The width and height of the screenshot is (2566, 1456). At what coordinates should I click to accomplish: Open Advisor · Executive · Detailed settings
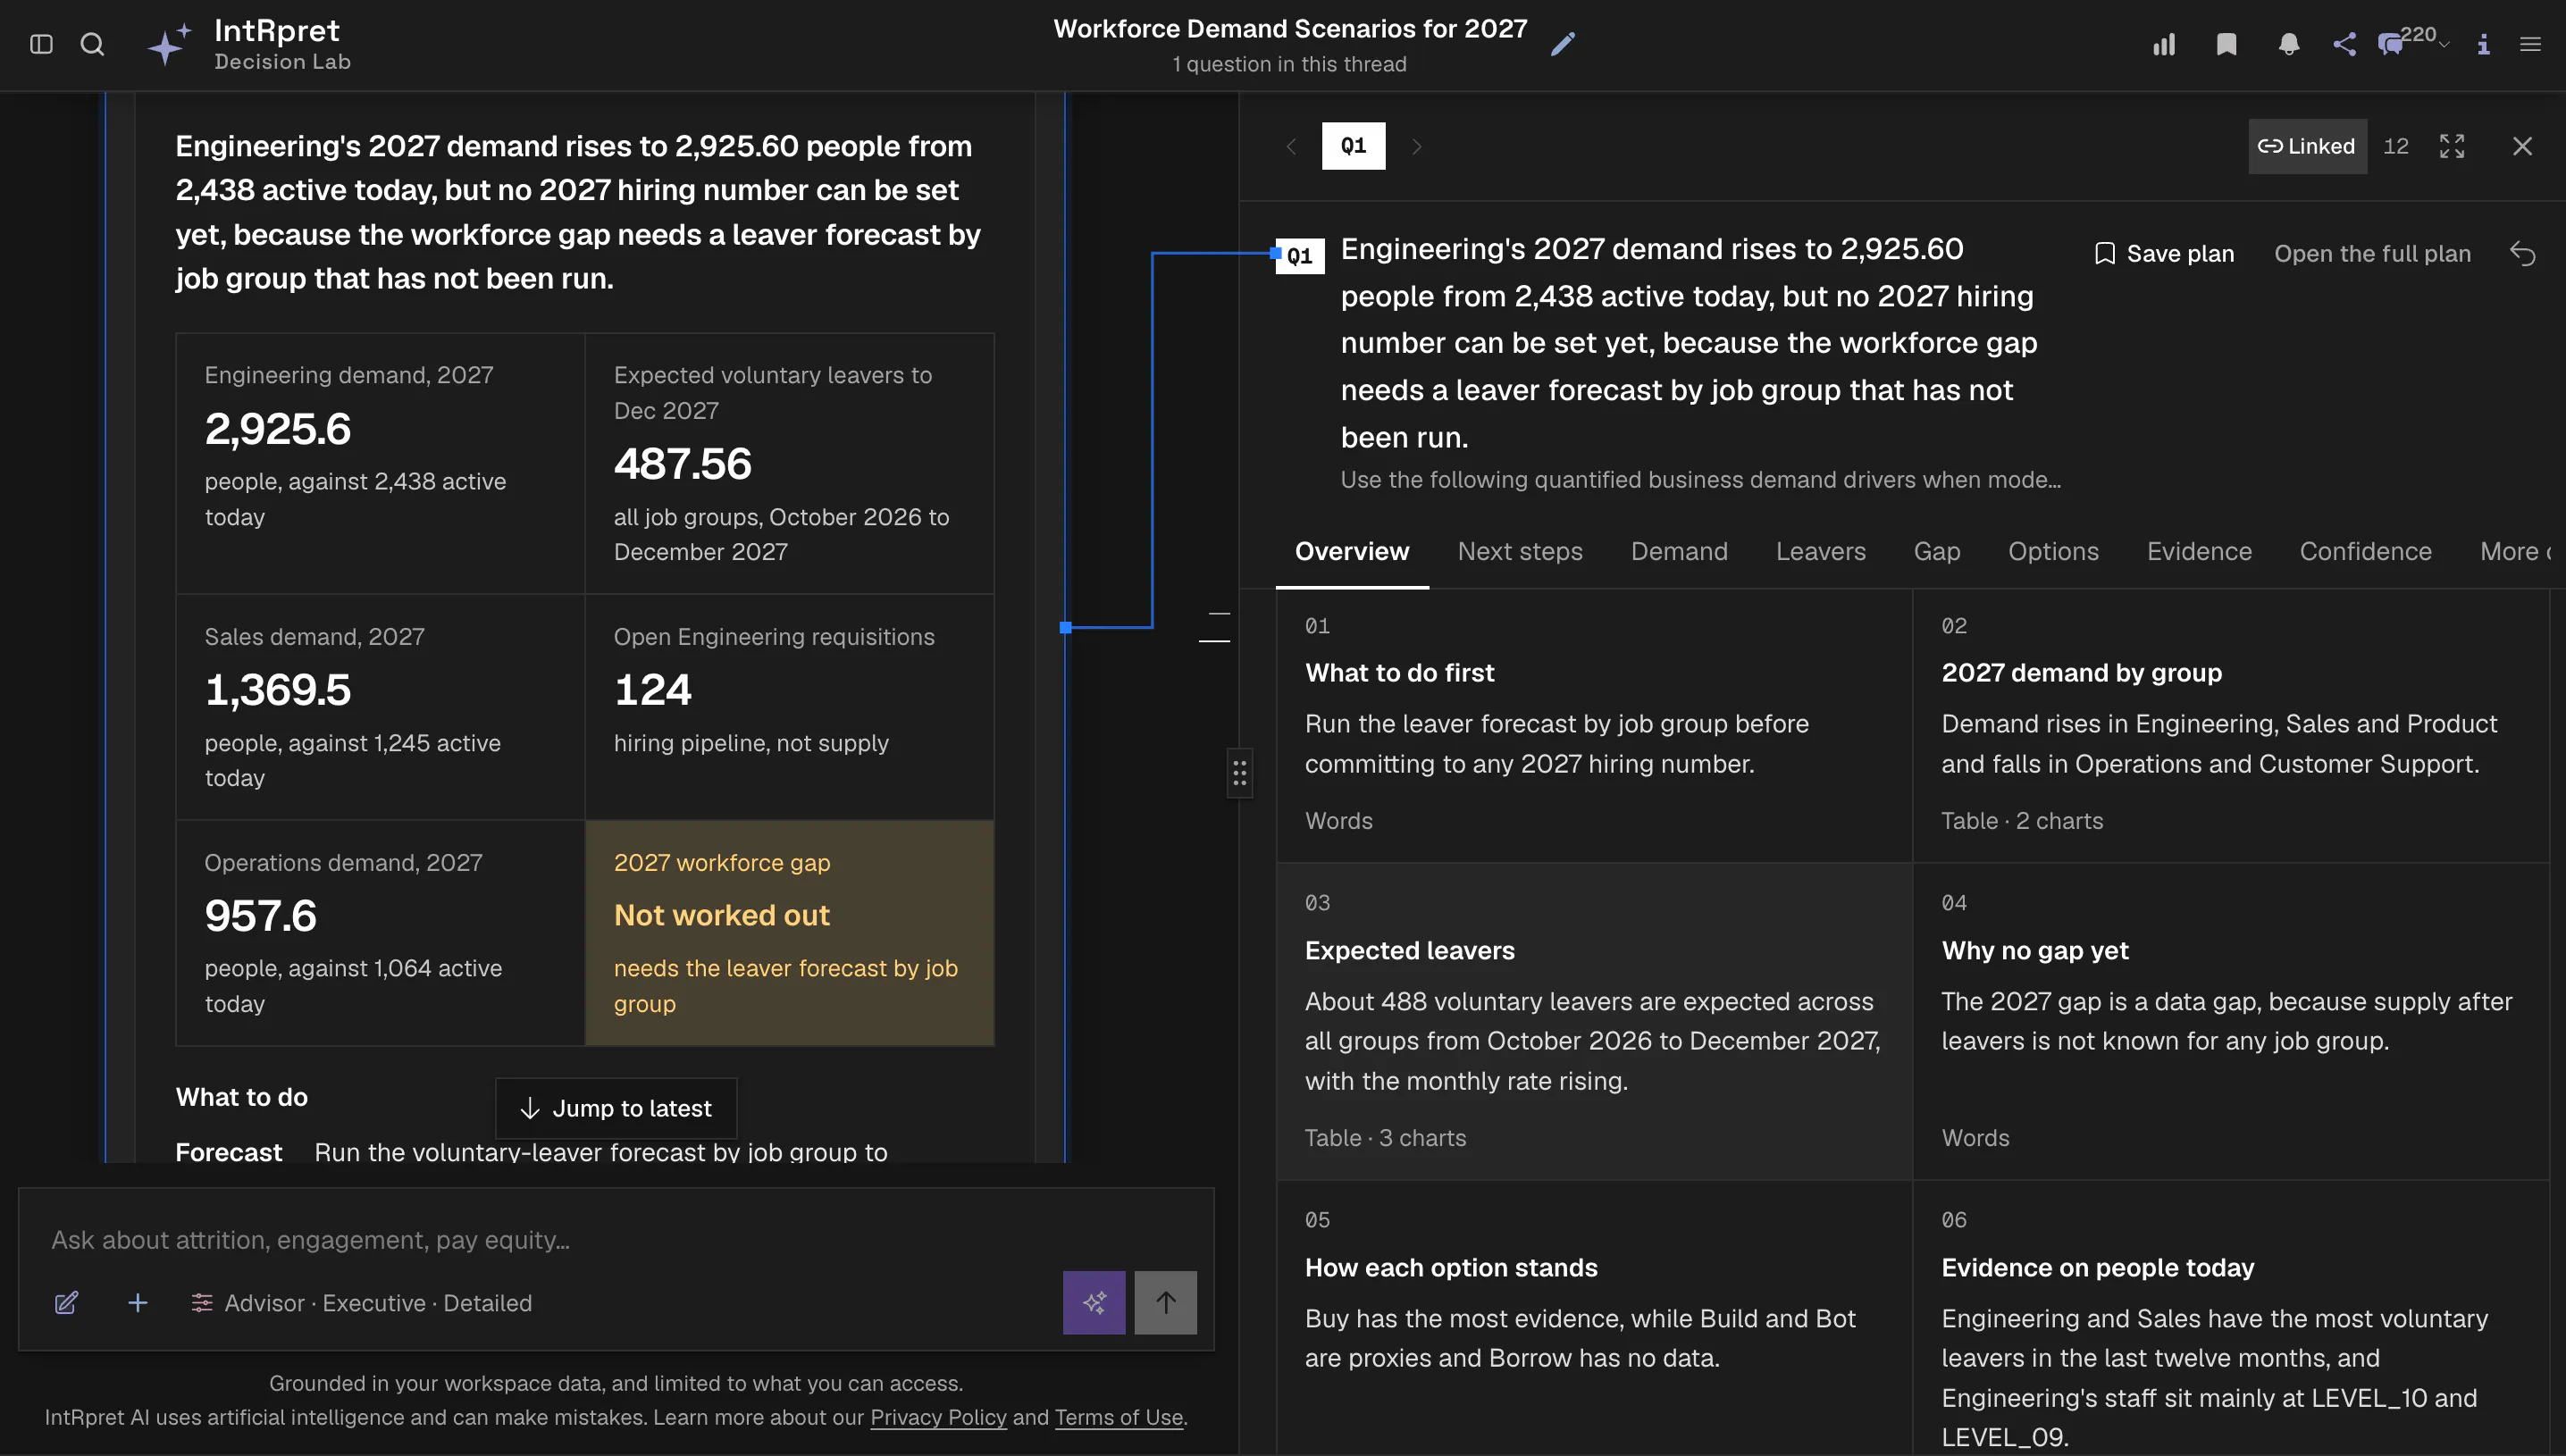pyautogui.click(x=362, y=1303)
